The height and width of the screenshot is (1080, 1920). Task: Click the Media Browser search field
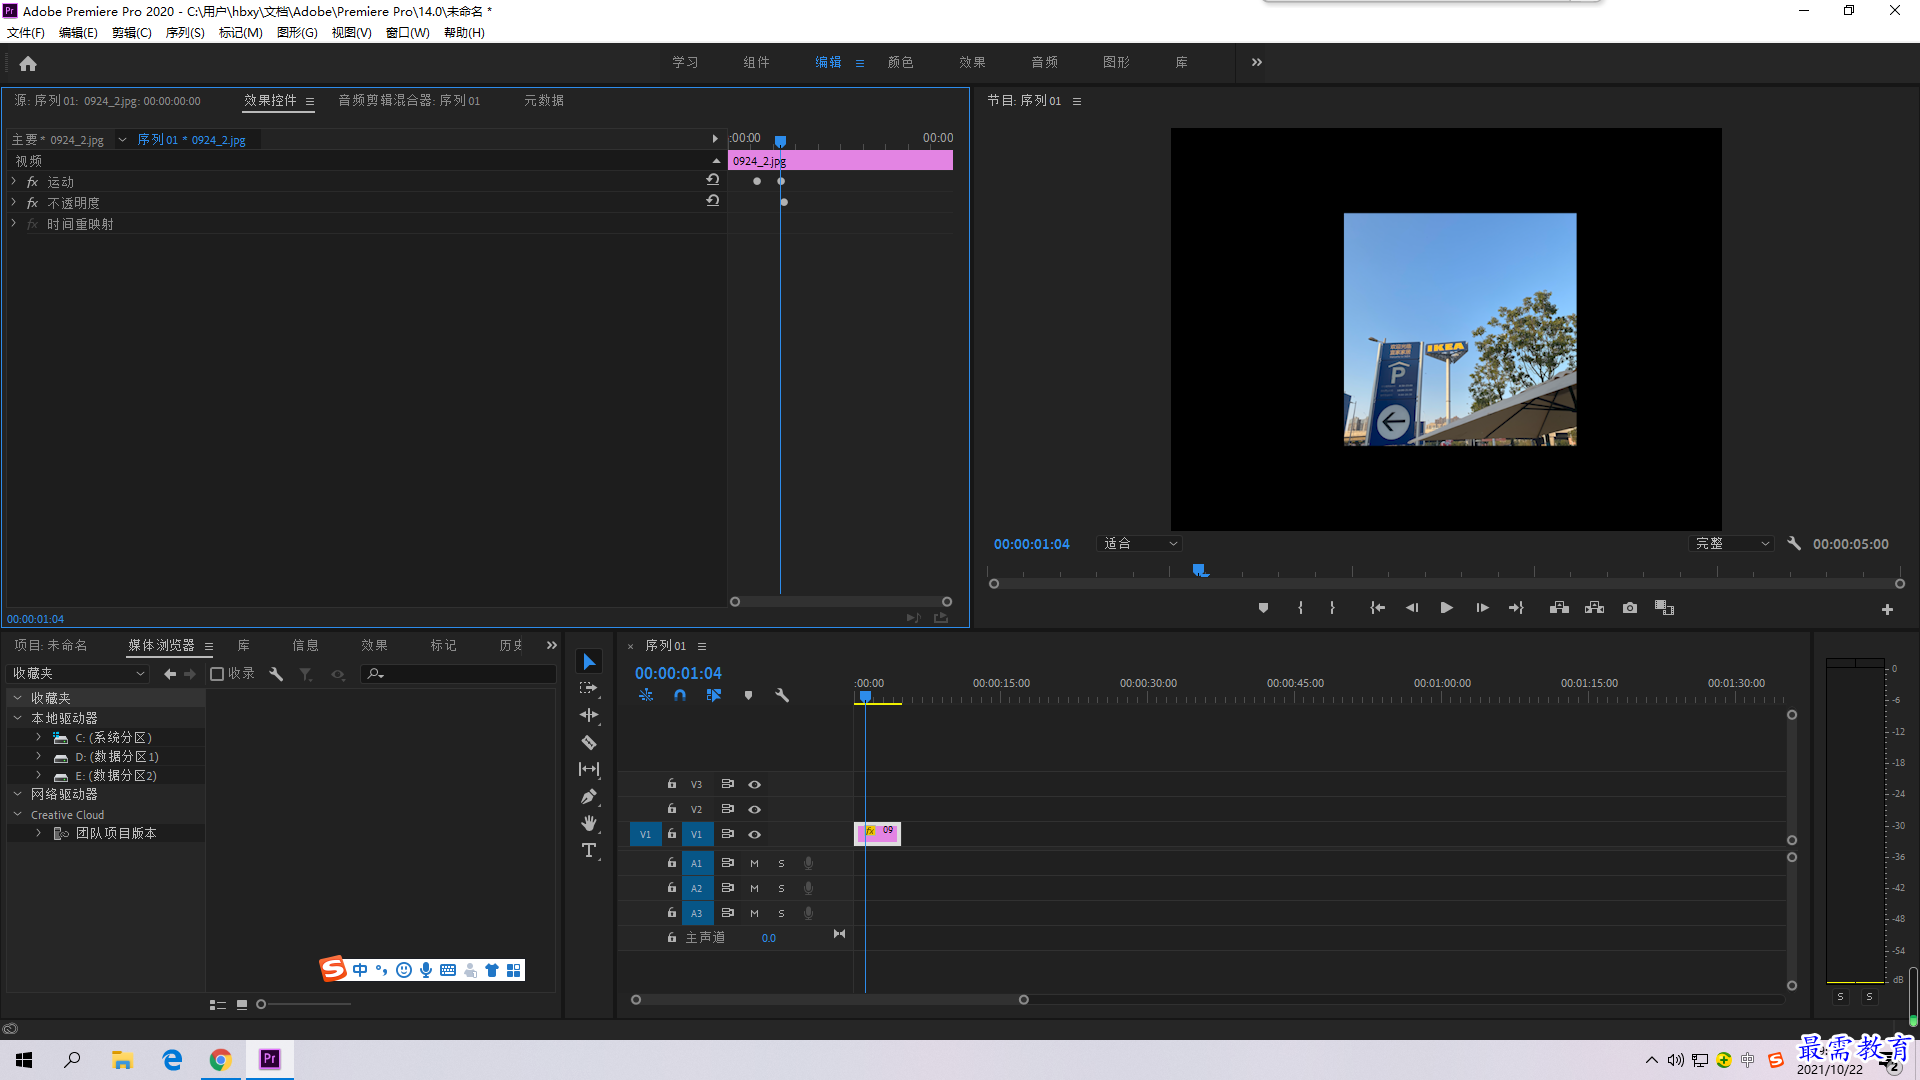pyautogui.click(x=458, y=674)
